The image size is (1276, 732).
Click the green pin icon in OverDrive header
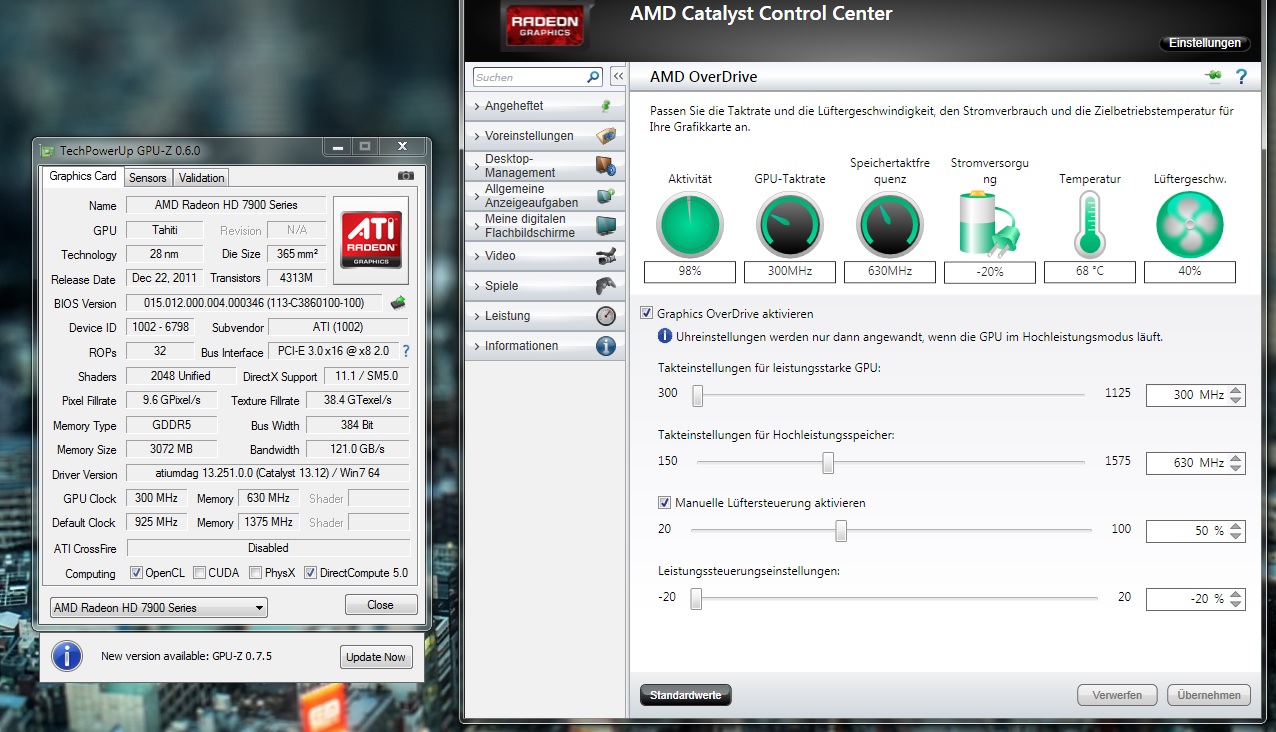click(1214, 76)
